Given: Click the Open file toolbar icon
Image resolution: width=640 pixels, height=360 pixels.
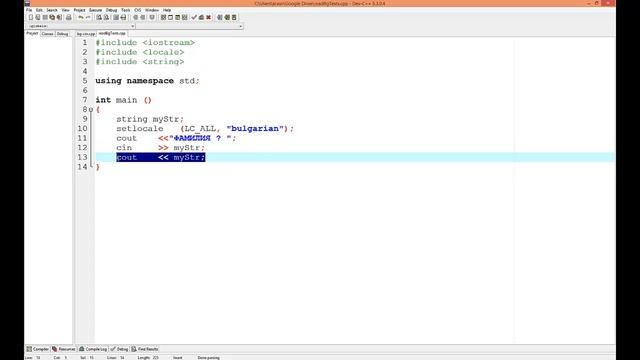Looking at the screenshot, I should point(38,17).
